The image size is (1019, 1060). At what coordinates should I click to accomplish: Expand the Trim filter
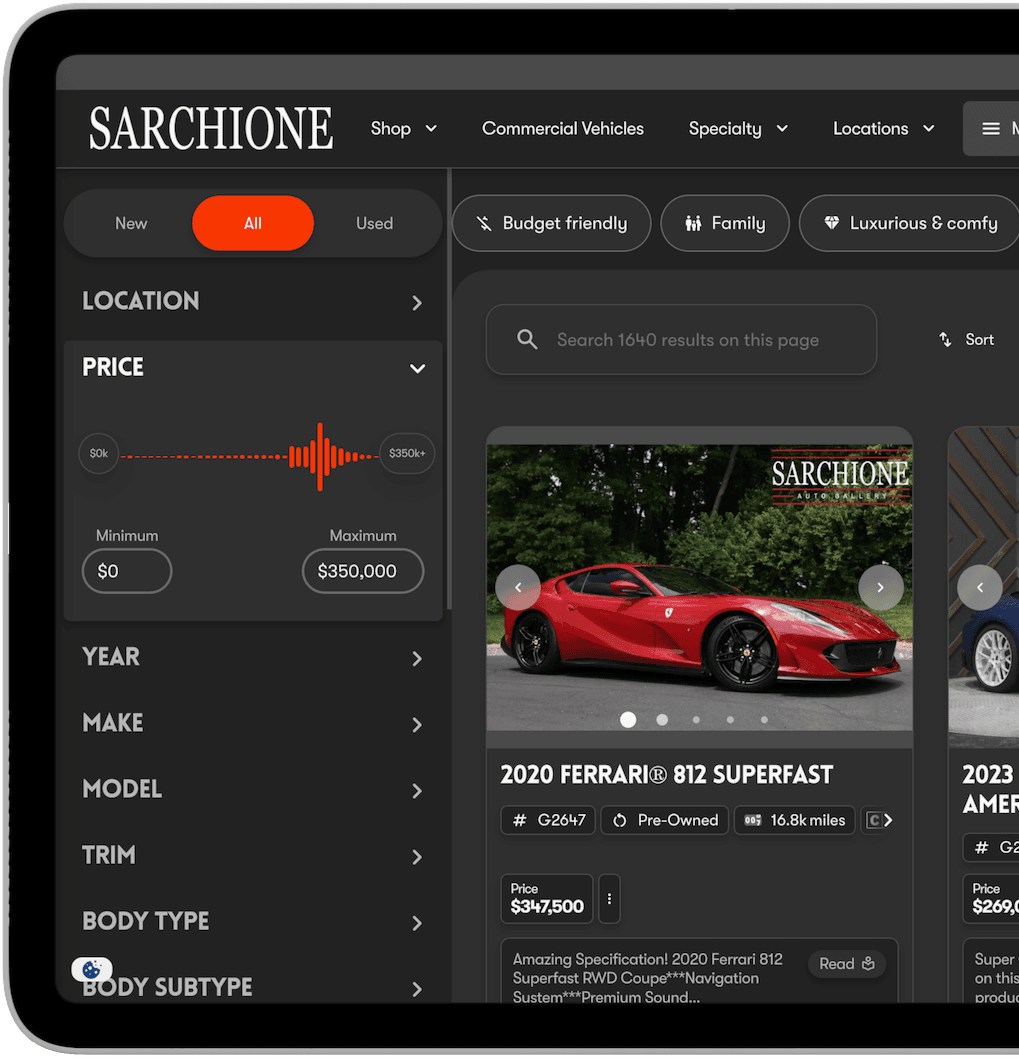(x=253, y=856)
